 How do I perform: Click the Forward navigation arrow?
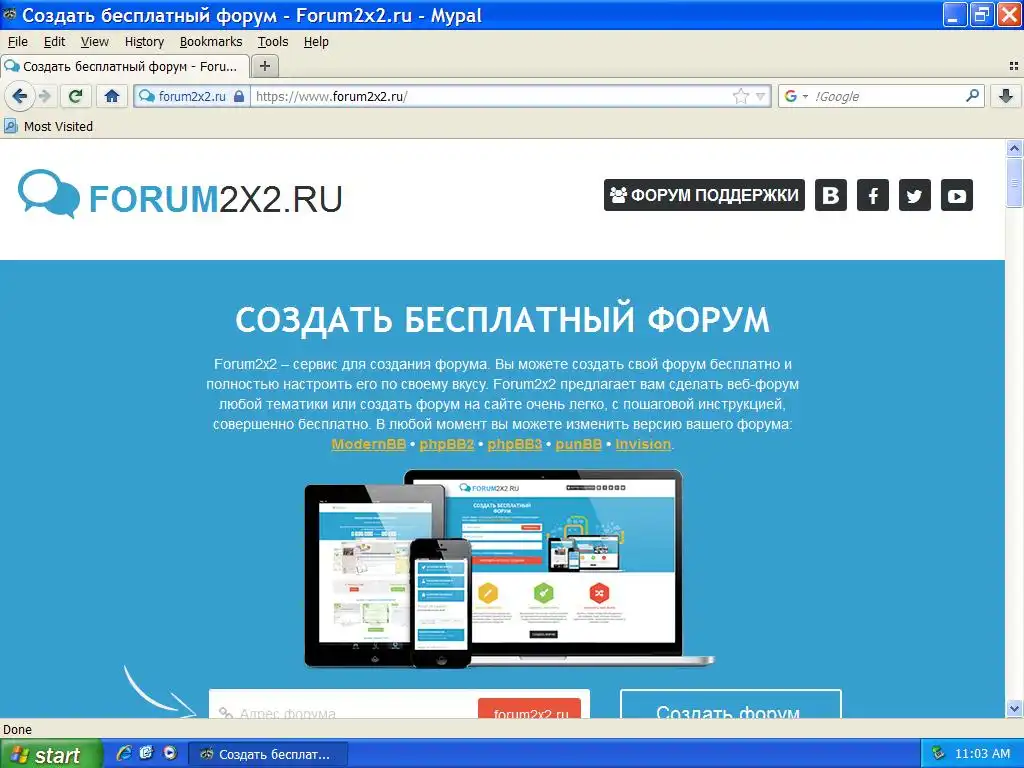point(45,97)
